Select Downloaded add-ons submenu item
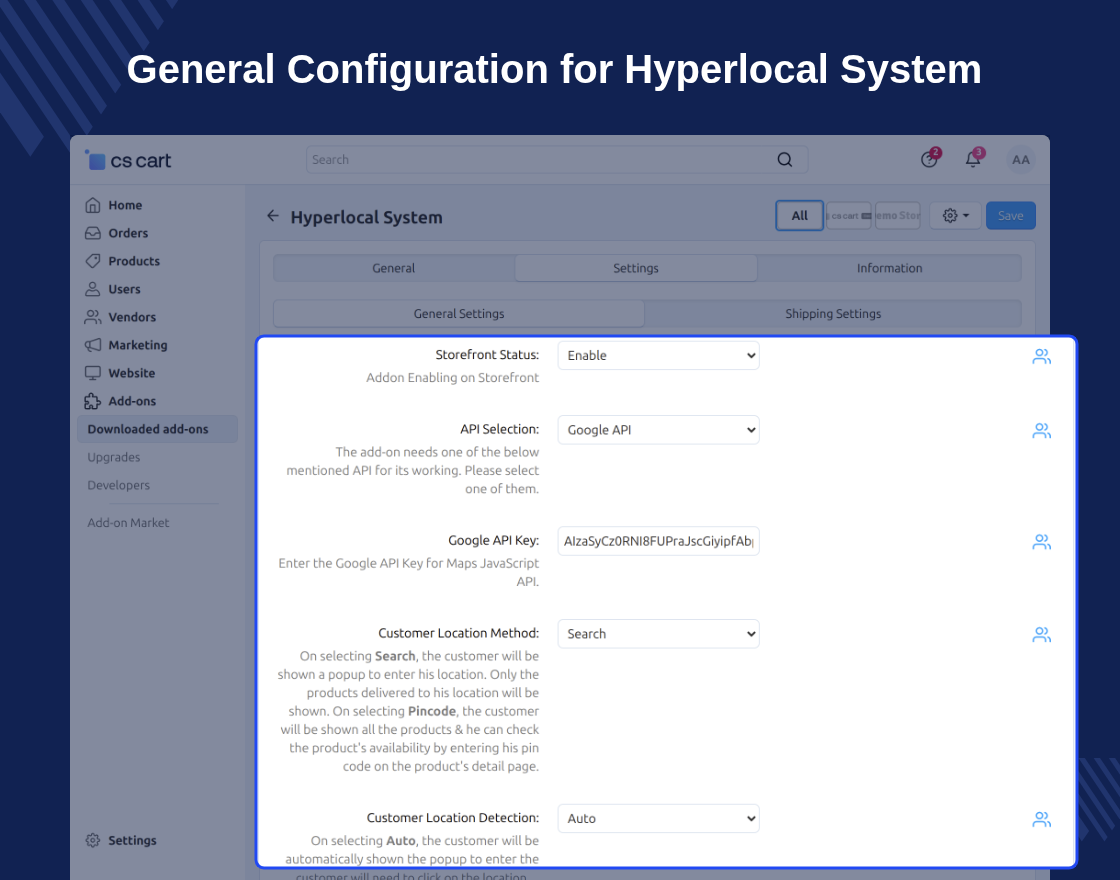Image resolution: width=1120 pixels, height=880 pixels. pyautogui.click(x=157, y=429)
